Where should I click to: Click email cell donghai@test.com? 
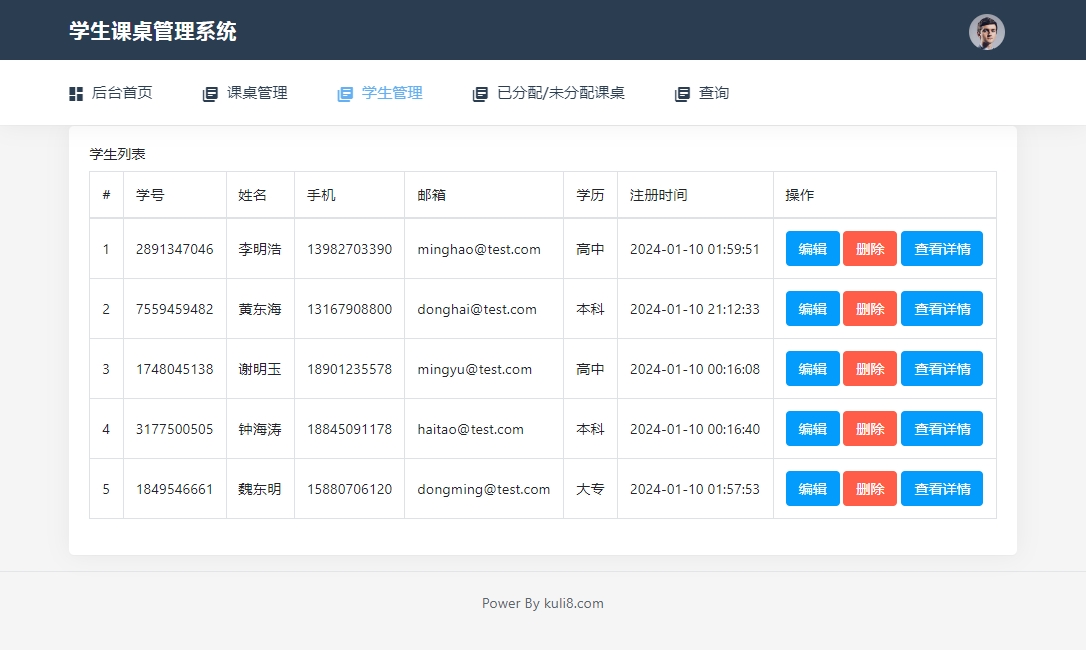click(477, 309)
